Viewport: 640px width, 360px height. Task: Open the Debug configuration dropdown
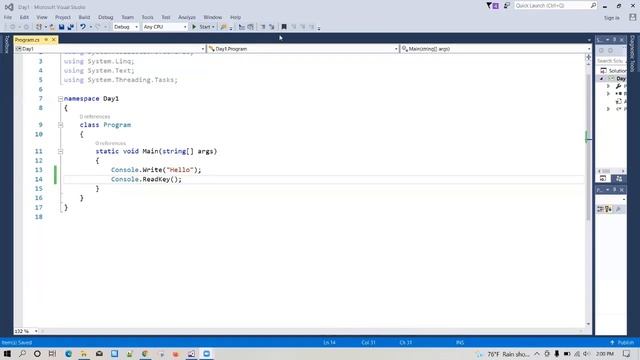tap(126, 27)
